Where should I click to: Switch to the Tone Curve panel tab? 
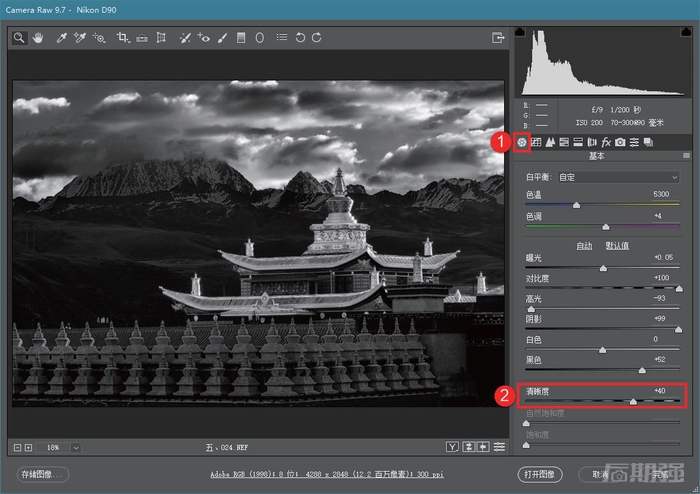point(536,142)
